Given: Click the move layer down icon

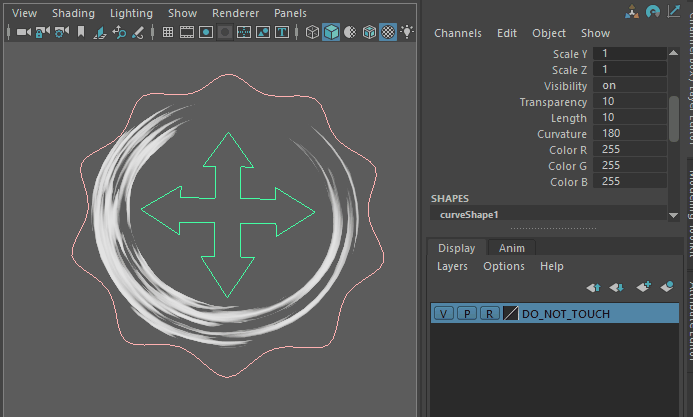Looking at the screenshot, I should pyautogui.click(x=616, y=288).
